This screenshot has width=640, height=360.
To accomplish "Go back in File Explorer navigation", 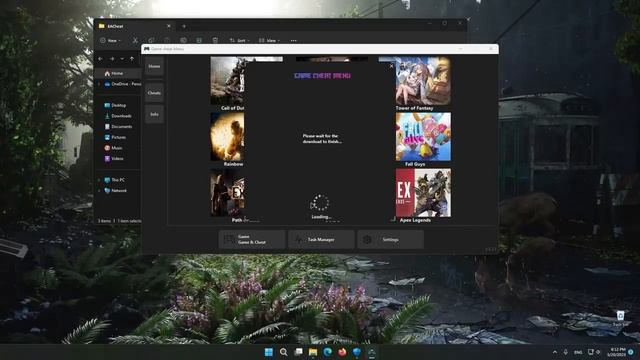I will pyautogui.click(x=100, y=59).
